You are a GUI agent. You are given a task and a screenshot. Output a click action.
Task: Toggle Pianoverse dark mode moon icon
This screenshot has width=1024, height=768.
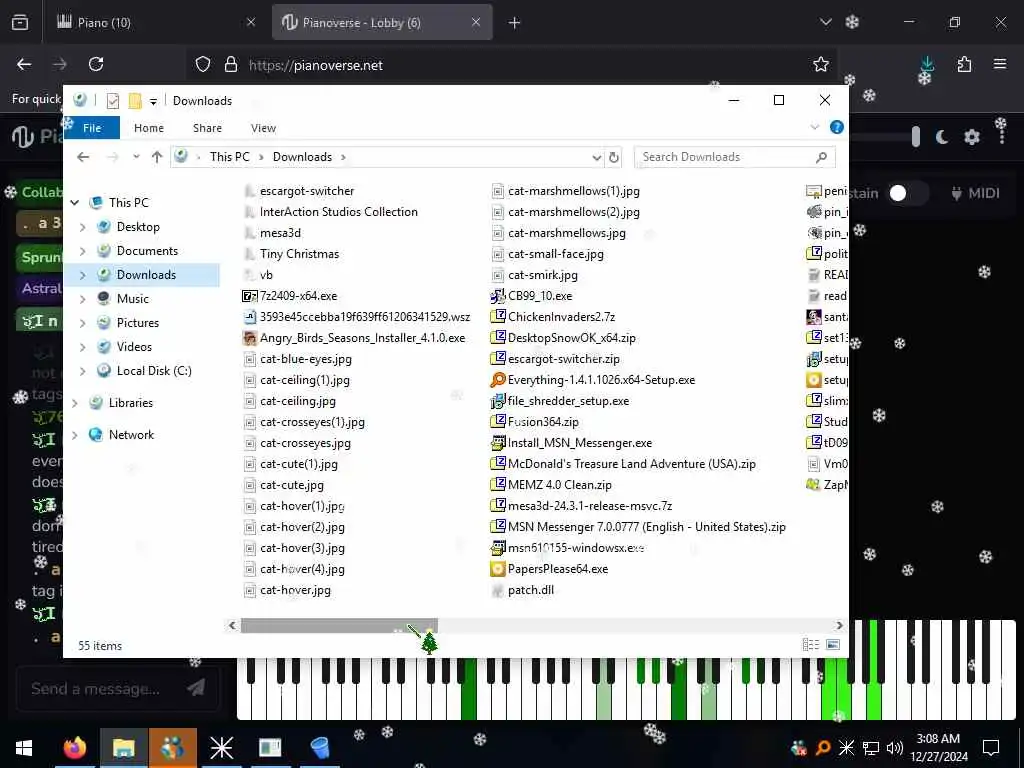(942, 137)
